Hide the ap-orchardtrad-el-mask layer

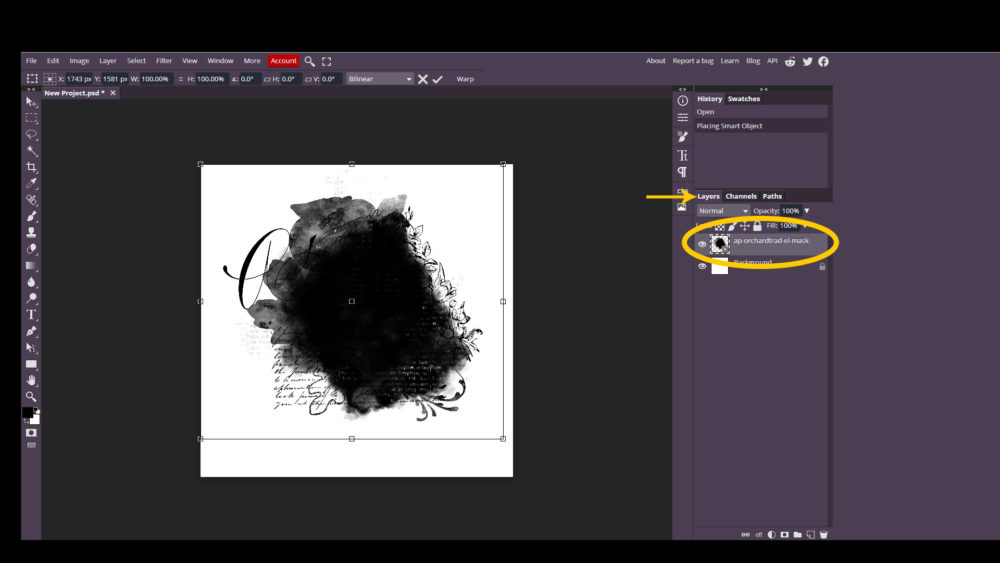coord(702,244)
